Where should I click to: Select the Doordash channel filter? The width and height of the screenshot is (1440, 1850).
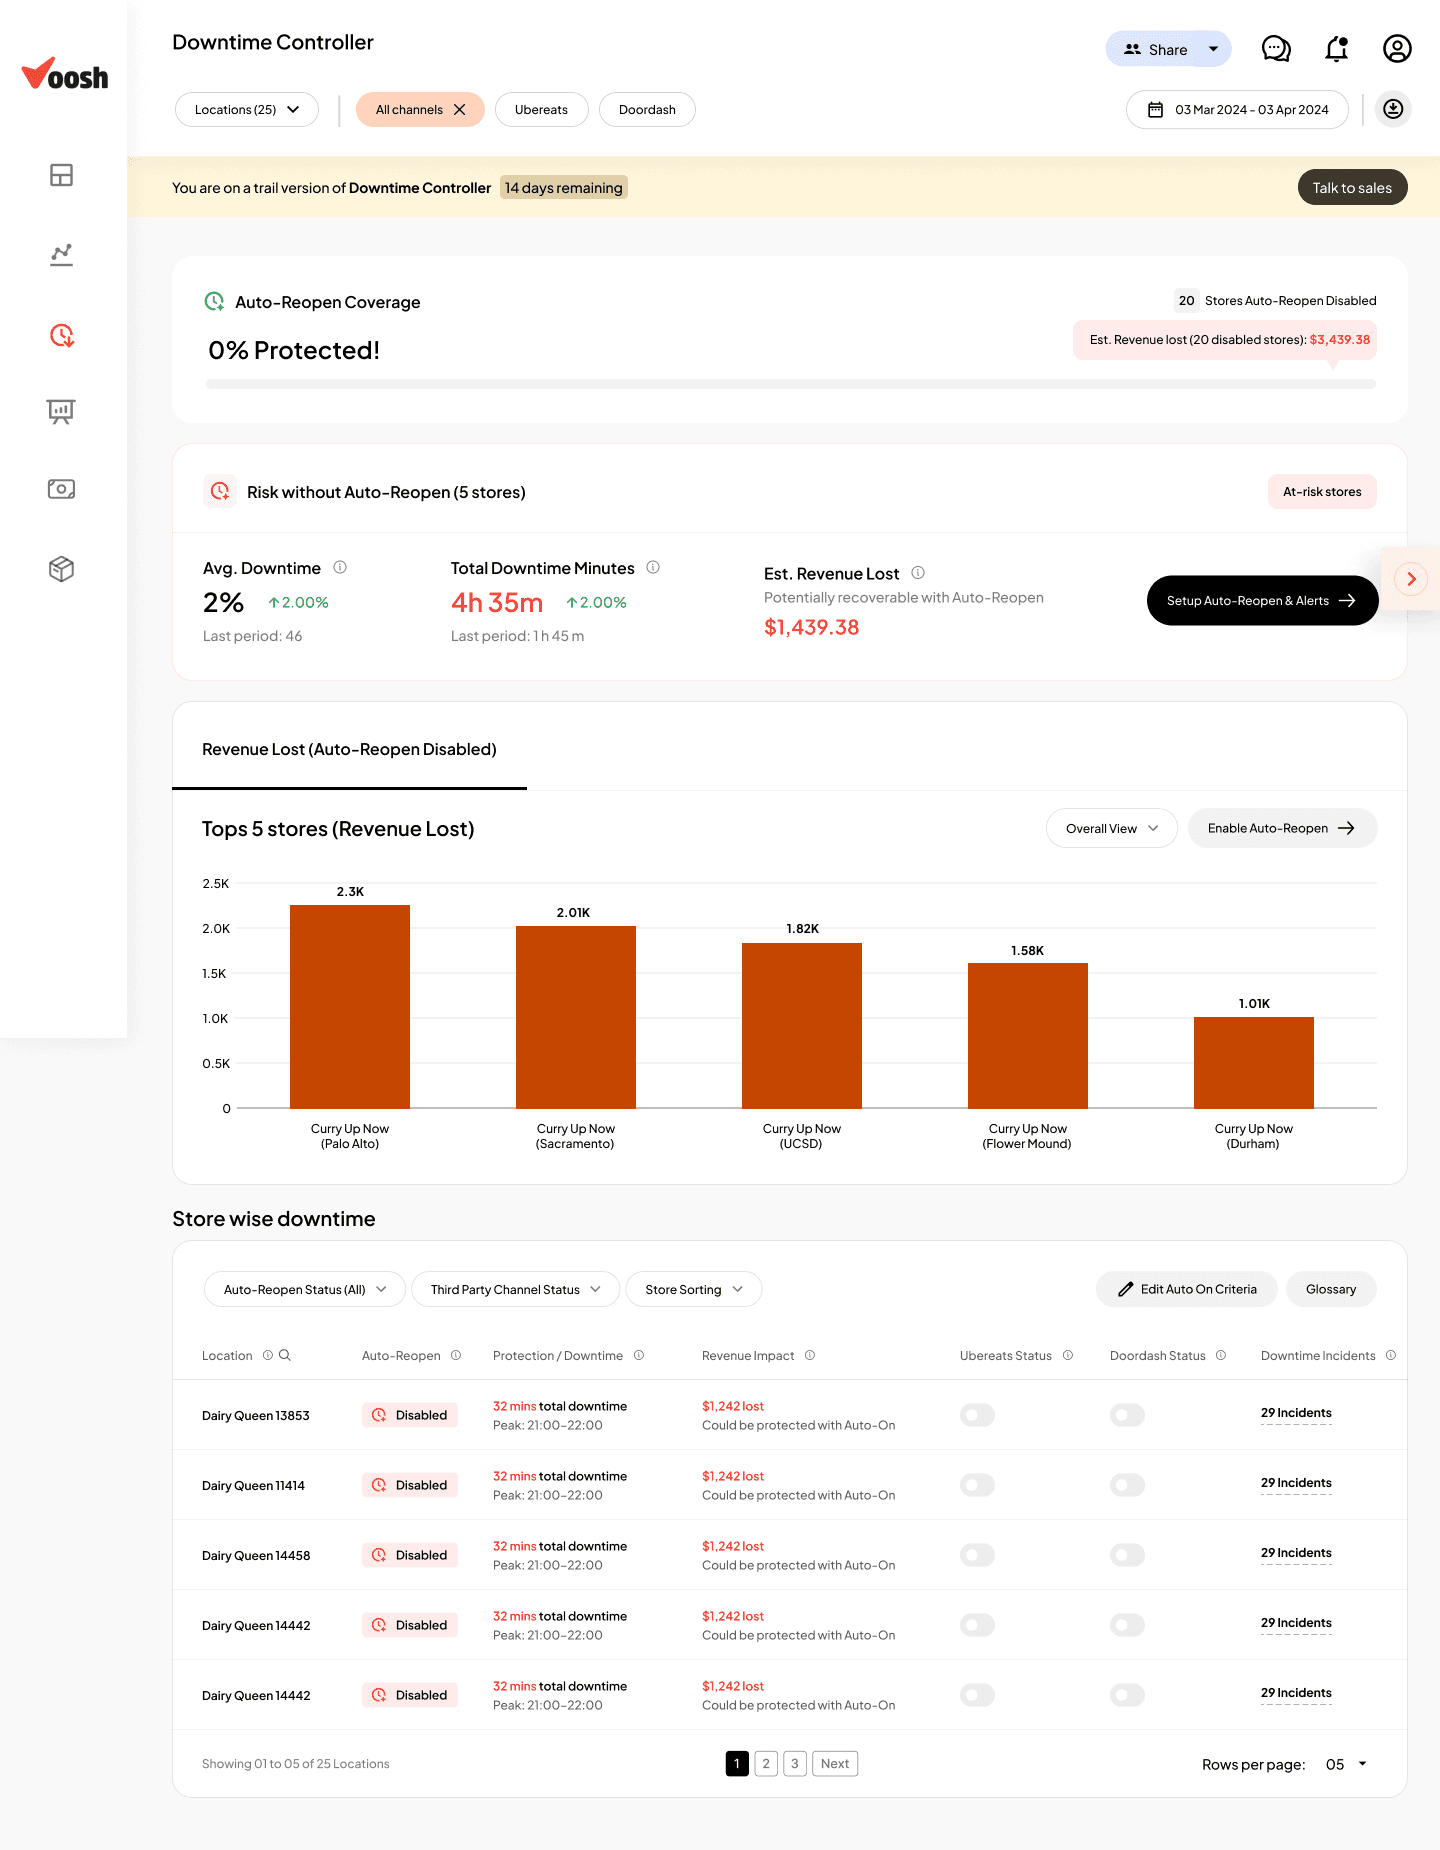pos(647,110)
